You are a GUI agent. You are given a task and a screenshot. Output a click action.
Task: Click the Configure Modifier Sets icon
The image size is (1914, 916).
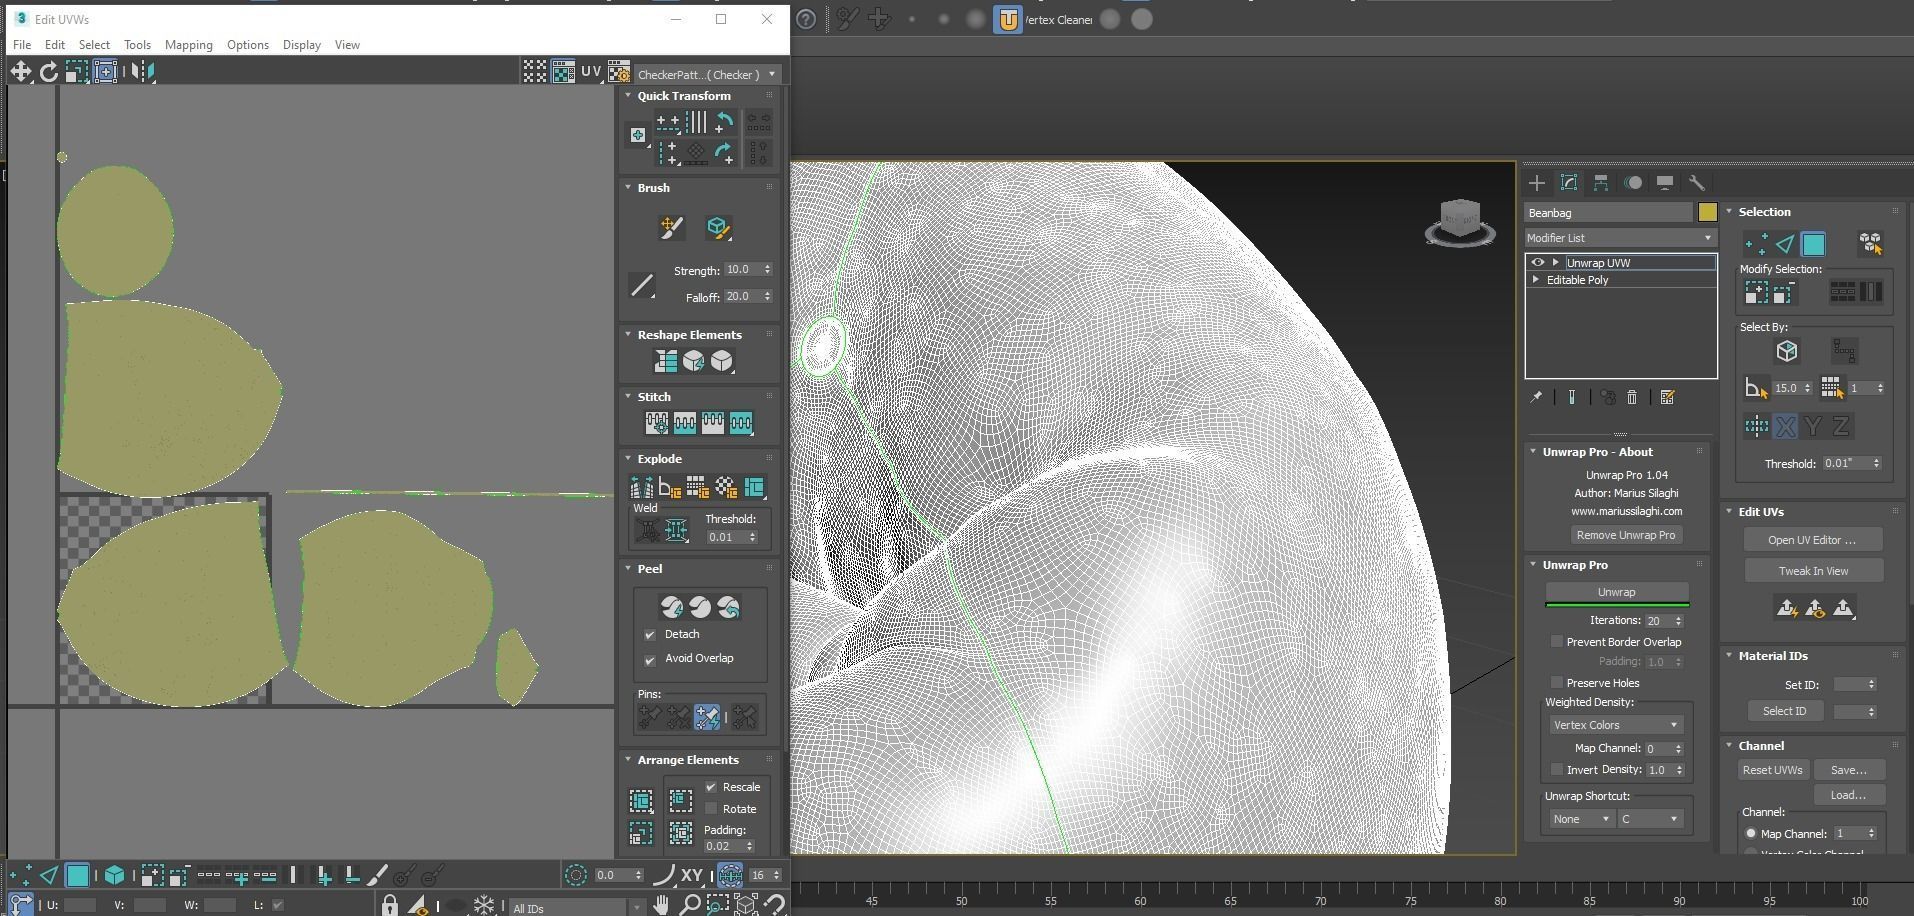[1667, 398]
